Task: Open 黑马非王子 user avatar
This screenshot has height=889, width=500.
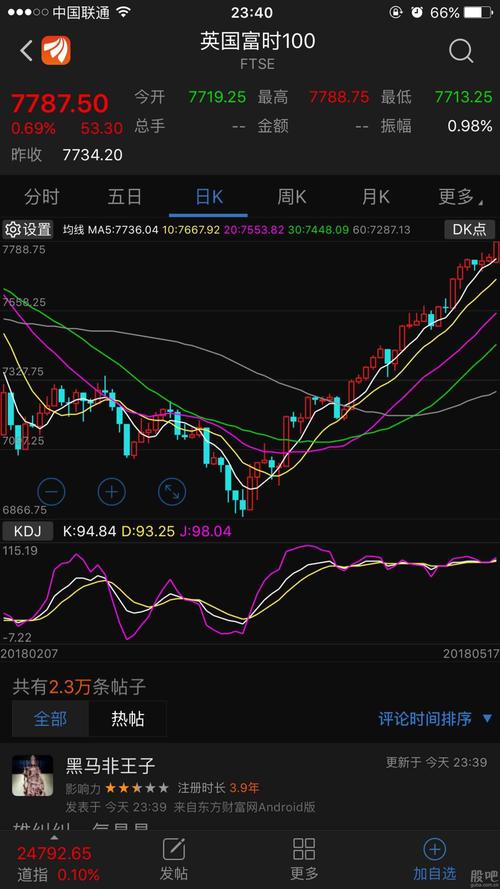Action: tap(32, 775)
